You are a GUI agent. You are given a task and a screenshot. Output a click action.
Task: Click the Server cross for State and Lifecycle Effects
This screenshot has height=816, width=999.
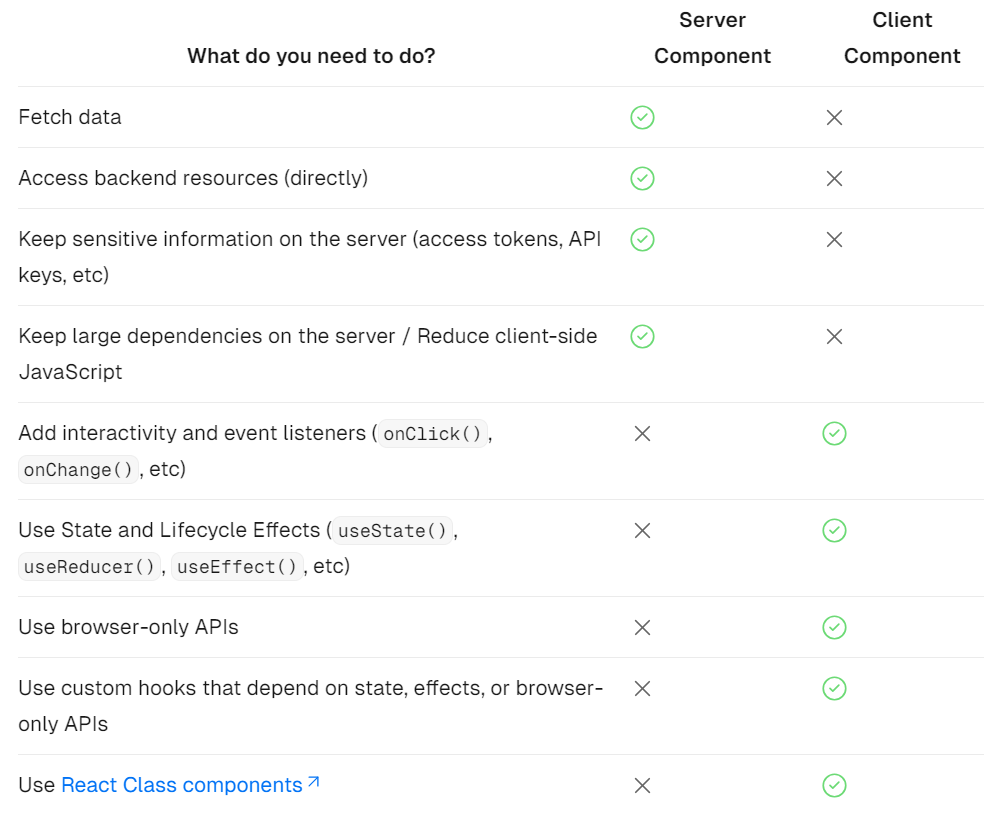pyautogui.click(x=642, y=531)
